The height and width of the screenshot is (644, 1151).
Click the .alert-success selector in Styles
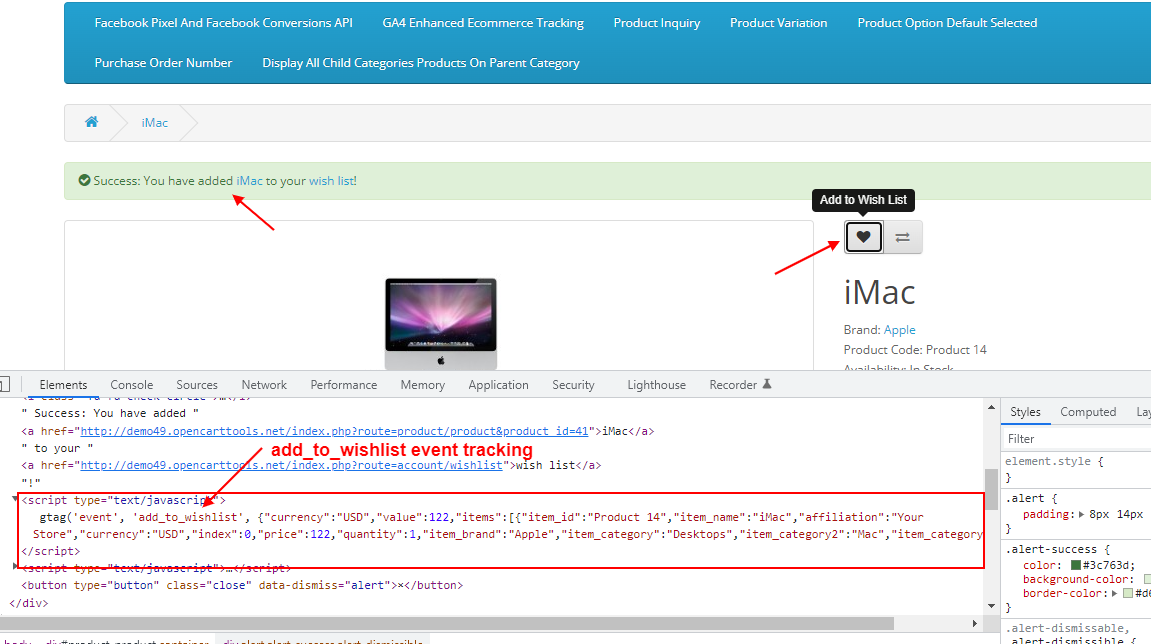pos(1050,549)
